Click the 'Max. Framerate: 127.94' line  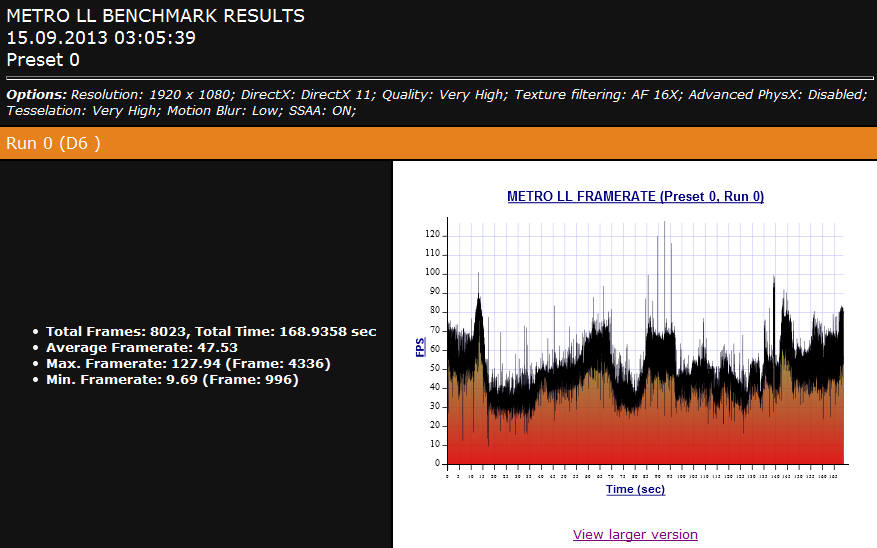pyautogui.click(x=188, y=364)
